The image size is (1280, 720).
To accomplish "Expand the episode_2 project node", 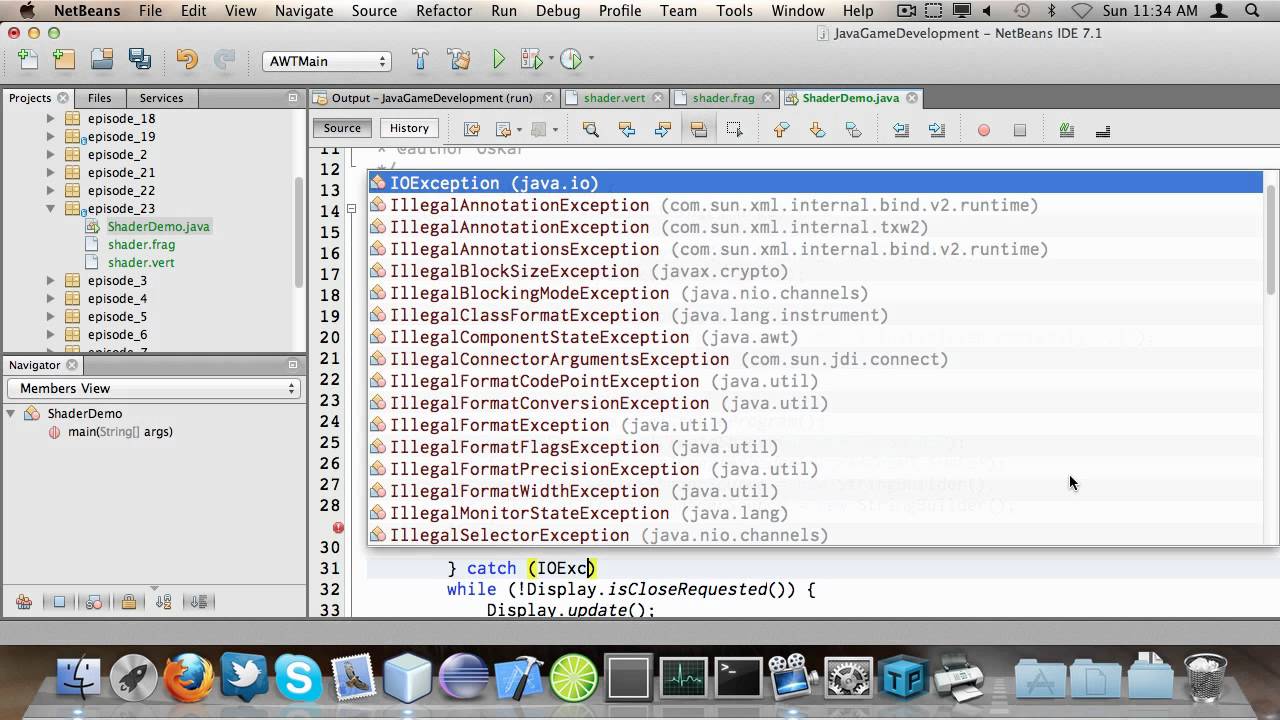I will 51,154.
